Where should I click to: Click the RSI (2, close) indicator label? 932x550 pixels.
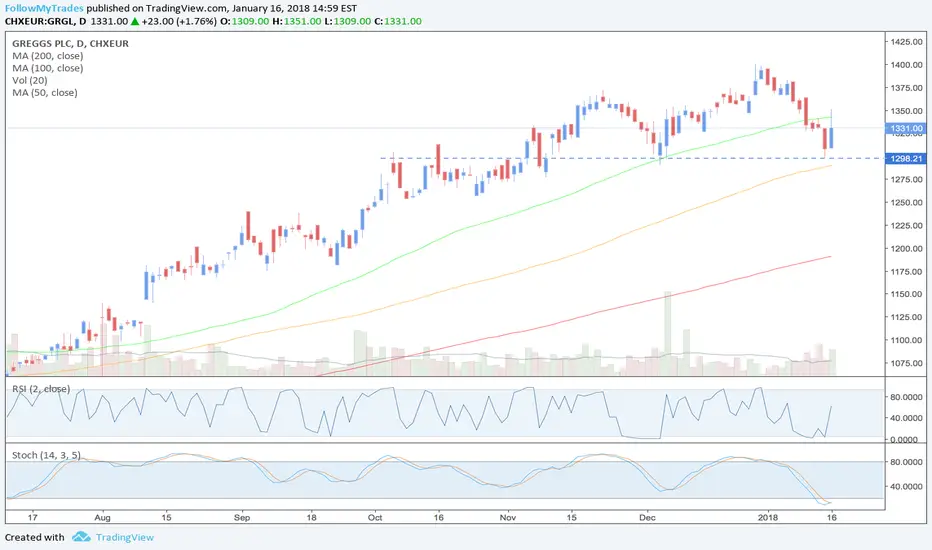[x=41, y=389]
